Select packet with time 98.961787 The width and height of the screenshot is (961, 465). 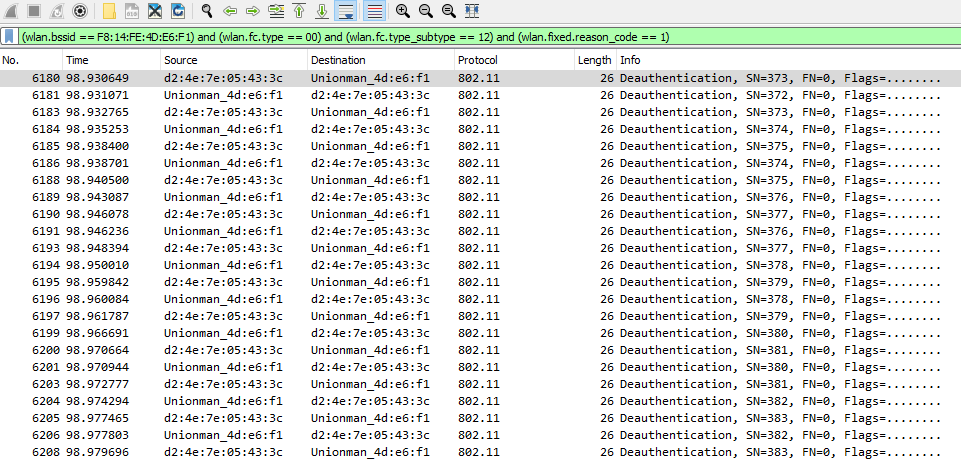(480, 316)
